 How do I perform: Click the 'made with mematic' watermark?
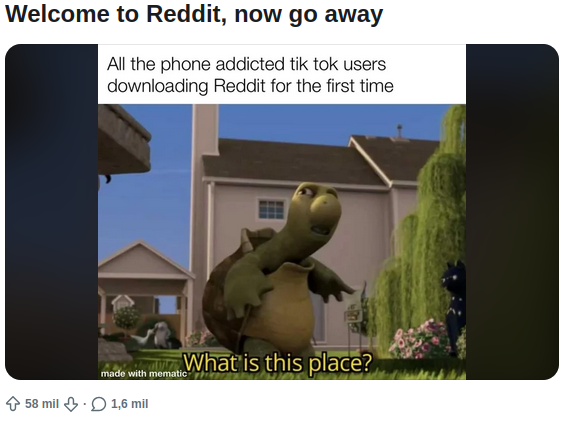tap(143, 373)
